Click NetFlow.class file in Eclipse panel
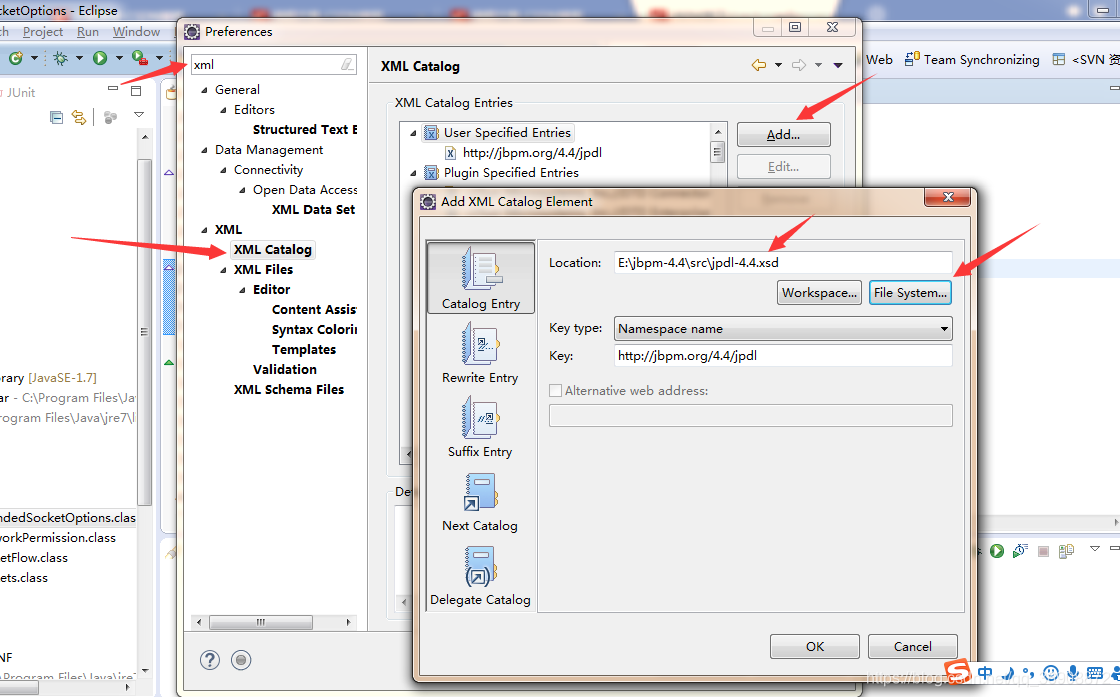 [x=34, y=558]
